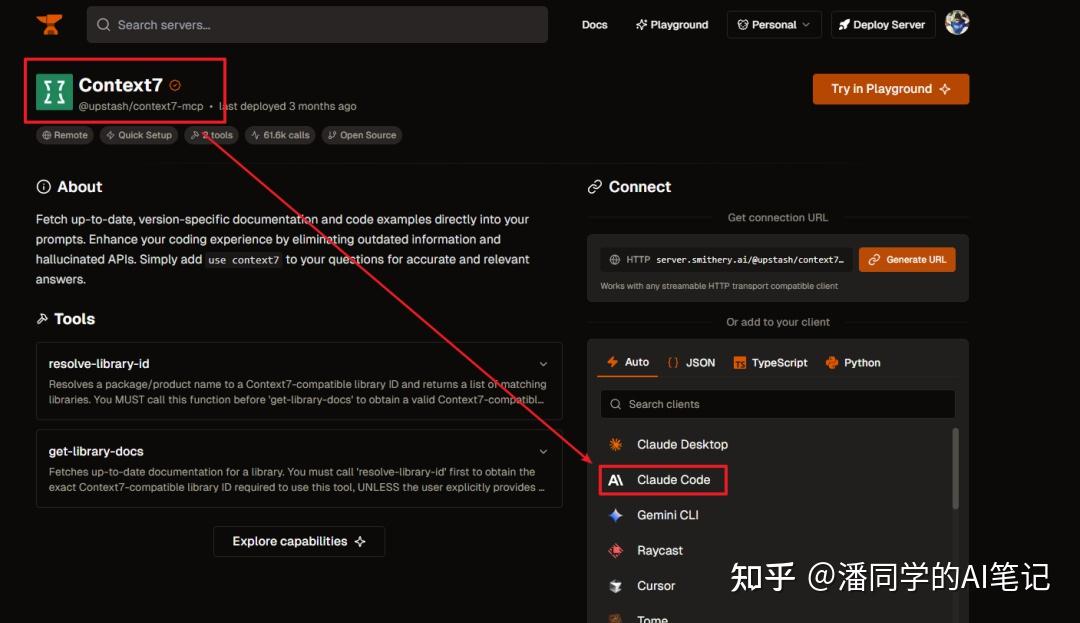1080x623 pixels.
Task: Click the Smithery orange logo
Action: (x=50, y=24)
